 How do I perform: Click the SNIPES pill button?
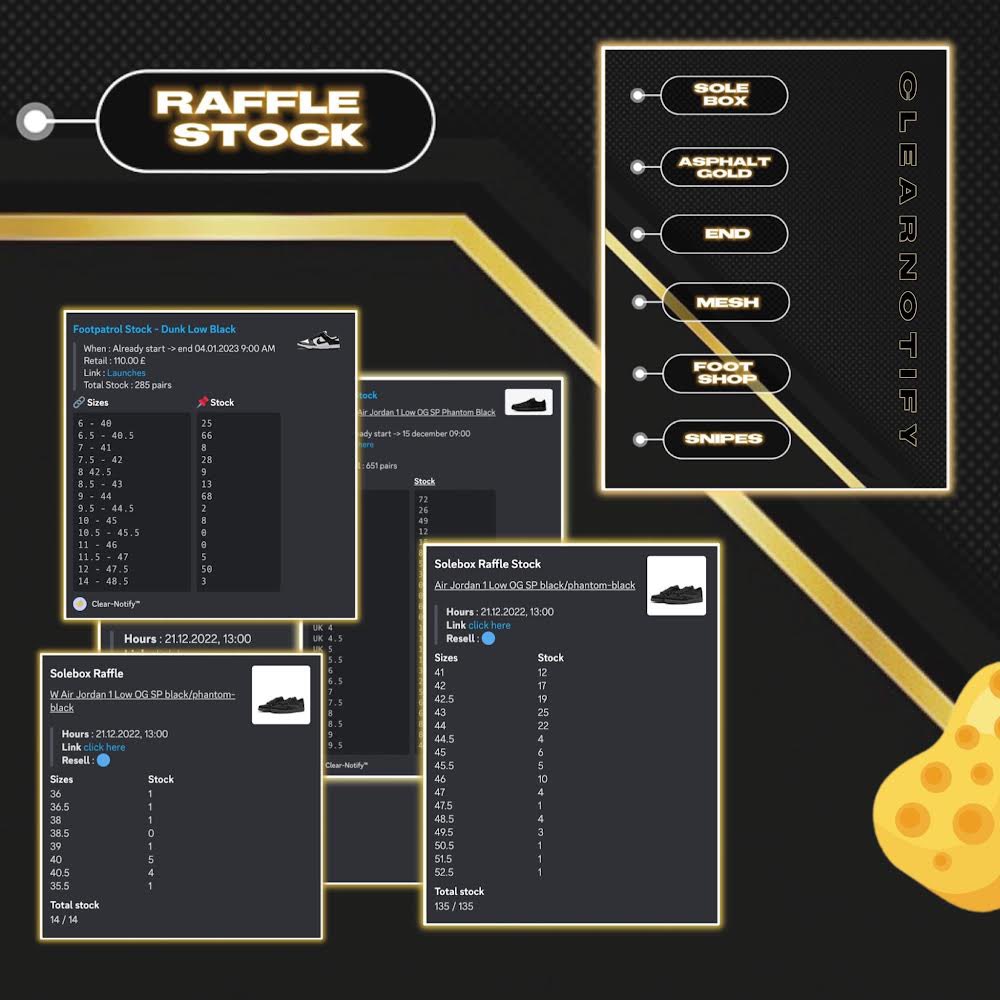point(726,439)
